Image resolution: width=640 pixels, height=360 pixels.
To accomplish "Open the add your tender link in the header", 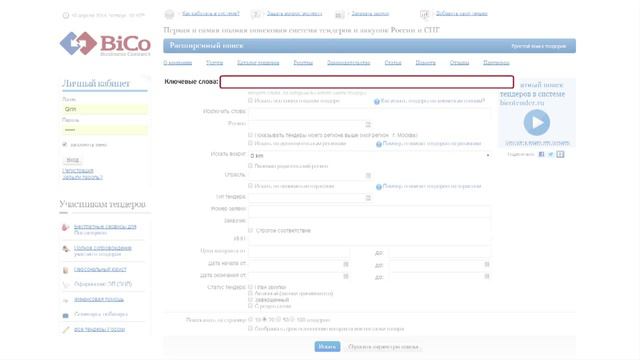I will [x=462, y=13].
